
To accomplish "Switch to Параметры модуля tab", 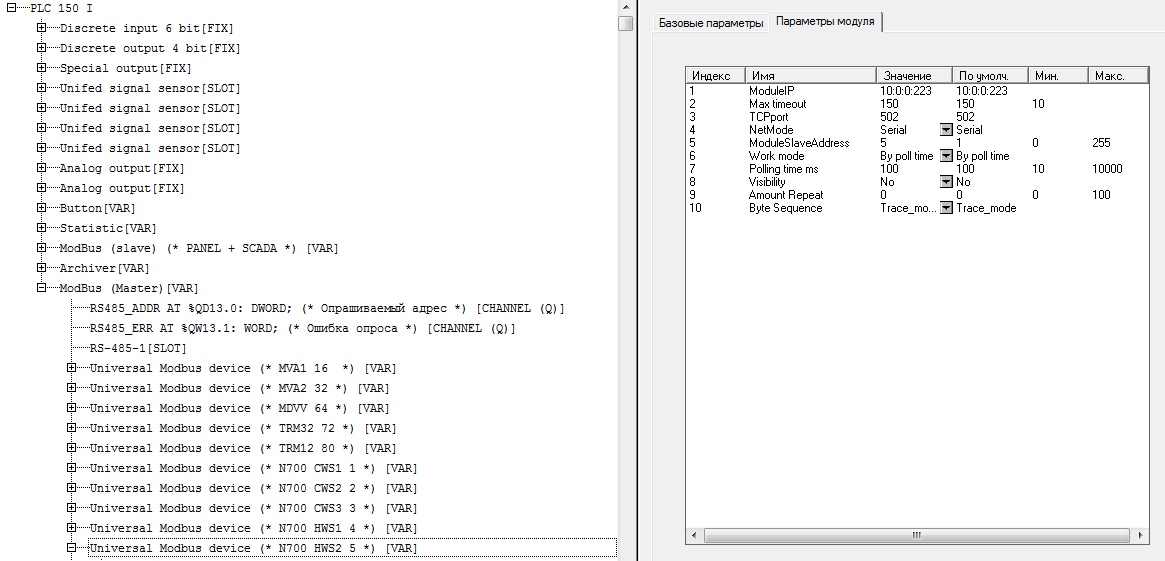I will click(x=825, y=22).
